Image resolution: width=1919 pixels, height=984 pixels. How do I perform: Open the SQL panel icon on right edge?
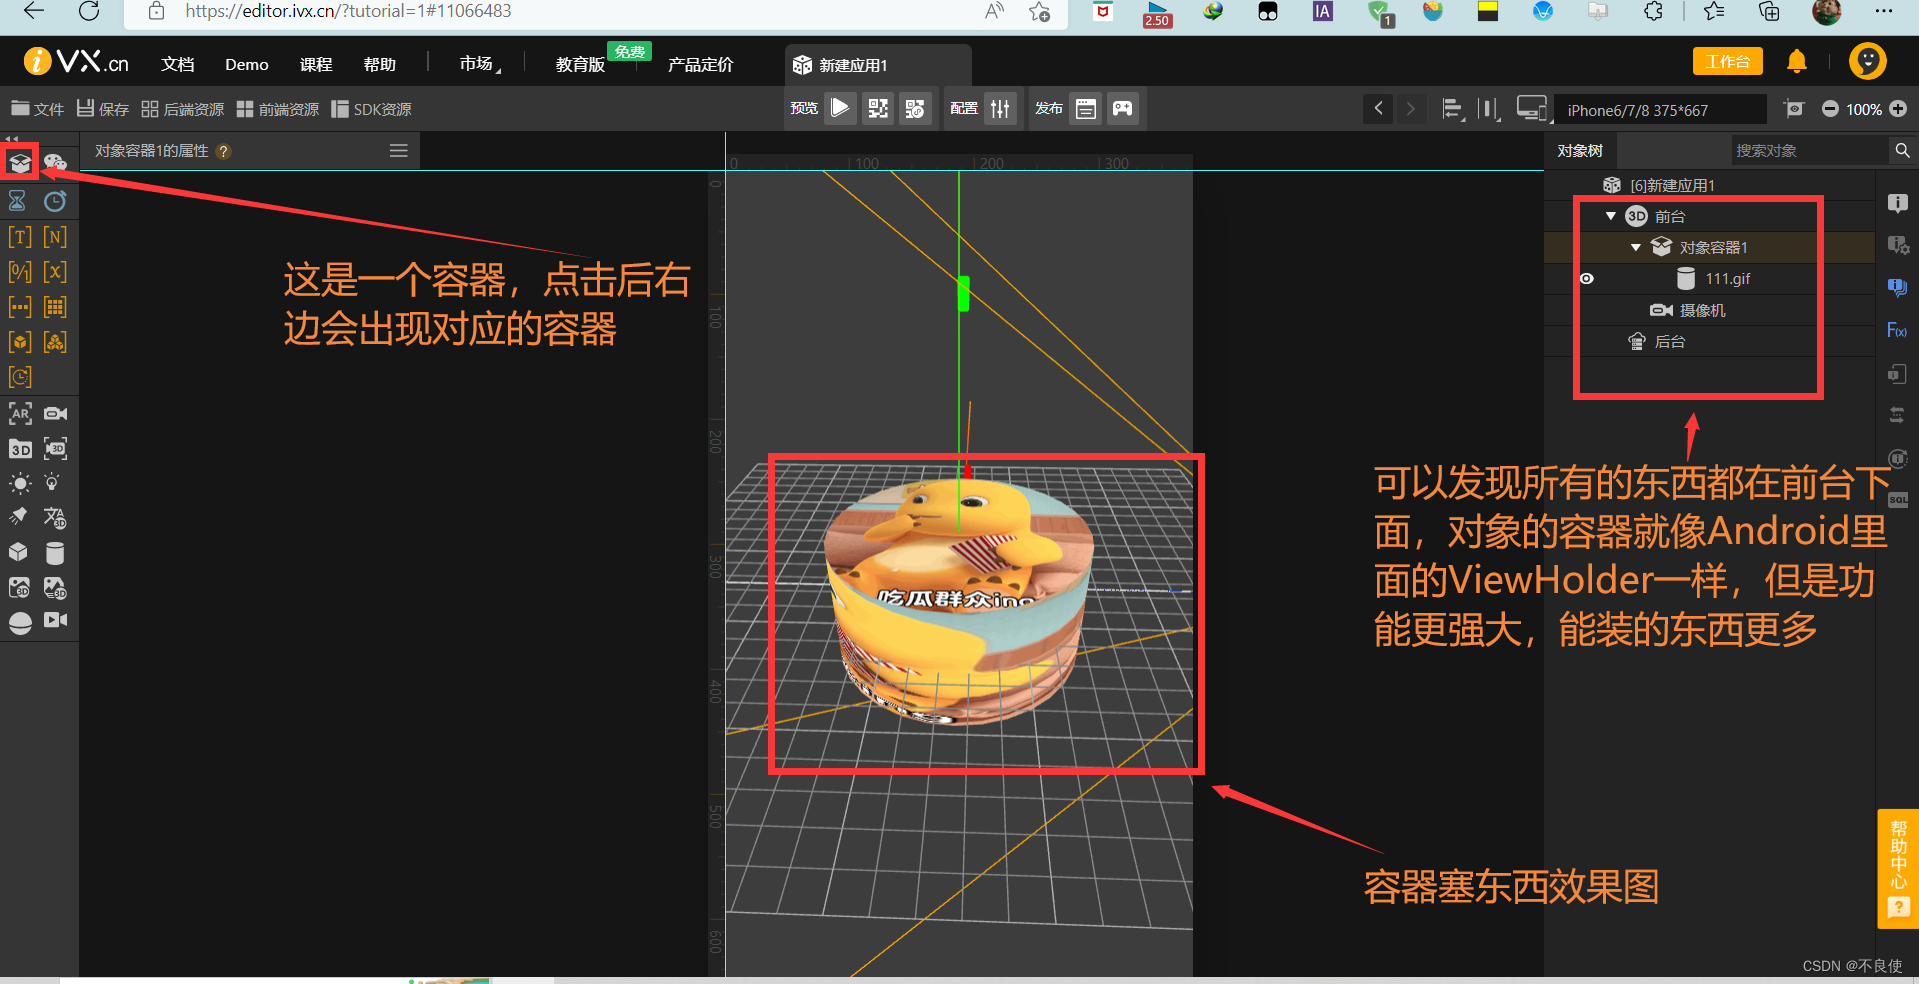coord(1898,500)
